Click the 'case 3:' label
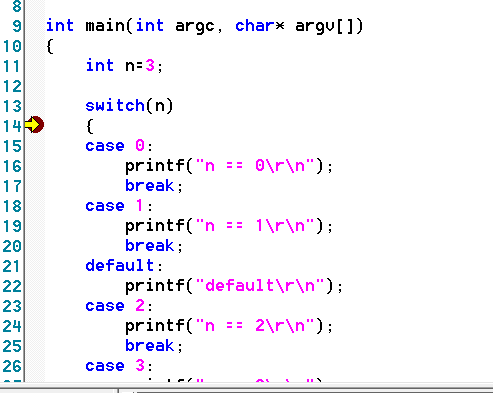The height and width of the screenshot is (393, 493). pyautogui.click(x=119, y=366)
